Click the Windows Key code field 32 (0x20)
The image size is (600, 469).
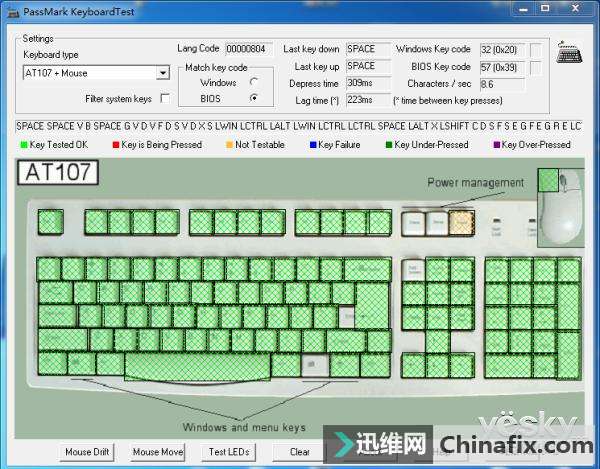502,50
